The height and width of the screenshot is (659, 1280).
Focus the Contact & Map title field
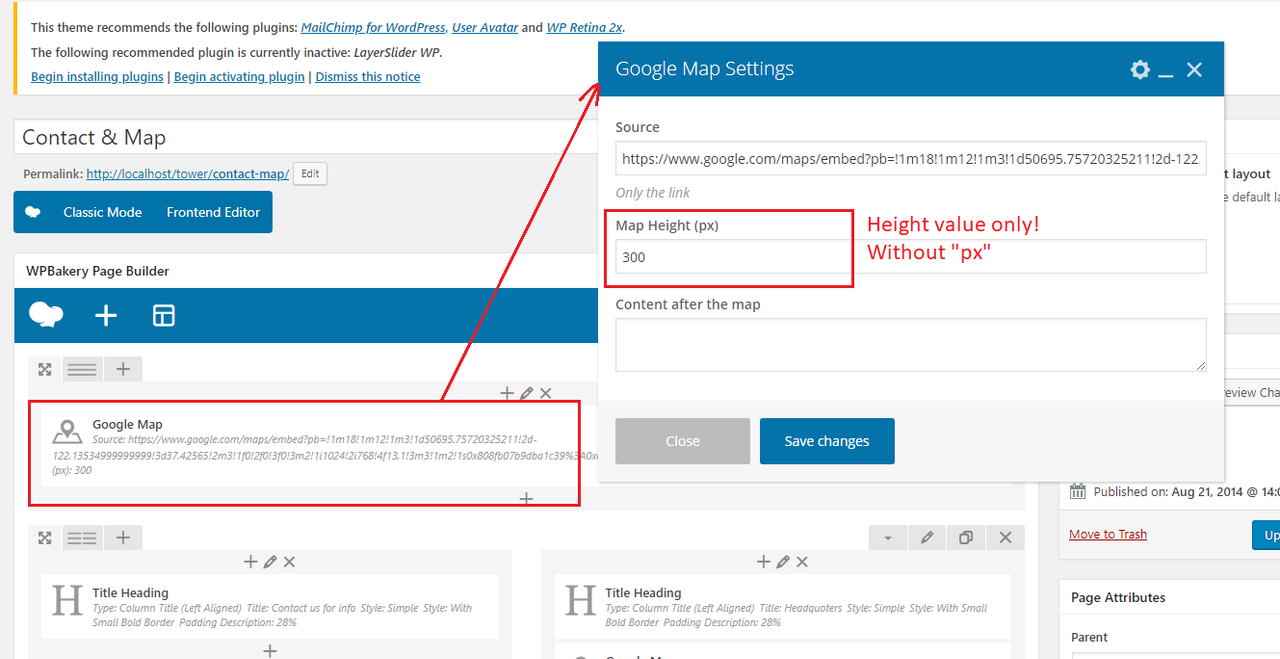pos(305,137)
